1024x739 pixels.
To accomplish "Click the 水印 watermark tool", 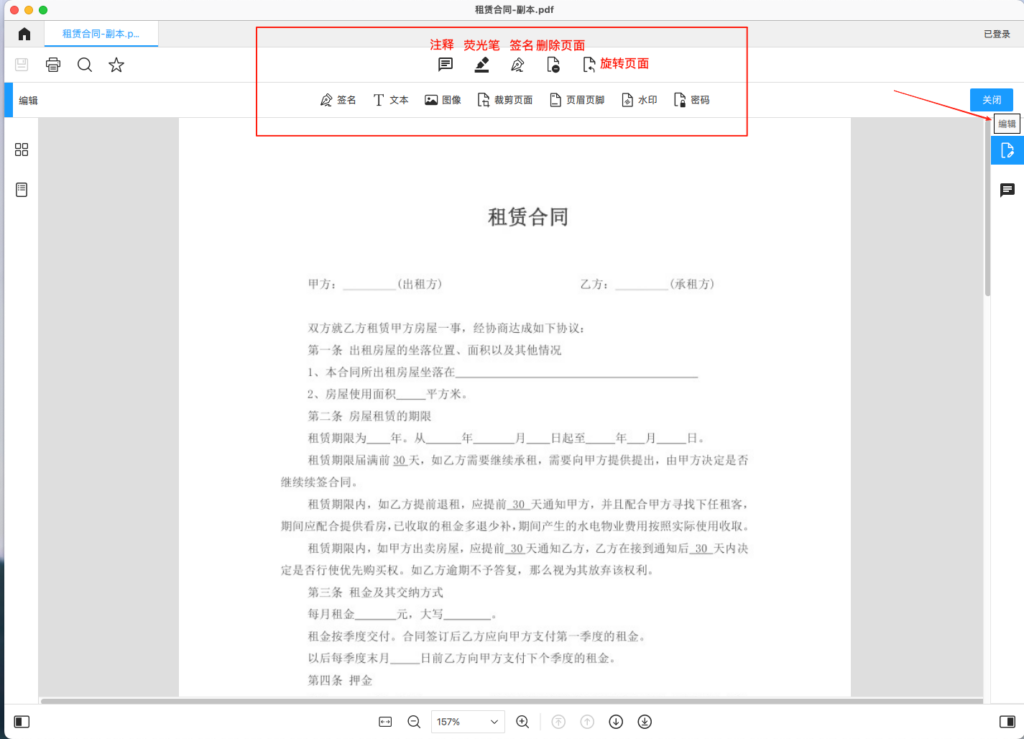I will 639,100.
